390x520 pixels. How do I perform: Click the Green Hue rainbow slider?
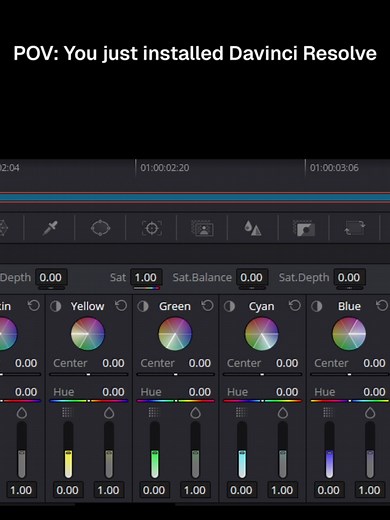(x=175, y=401)
